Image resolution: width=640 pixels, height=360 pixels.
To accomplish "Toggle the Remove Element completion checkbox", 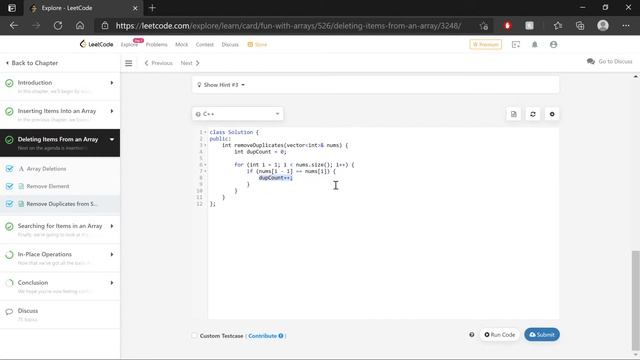I will (9, 186).
